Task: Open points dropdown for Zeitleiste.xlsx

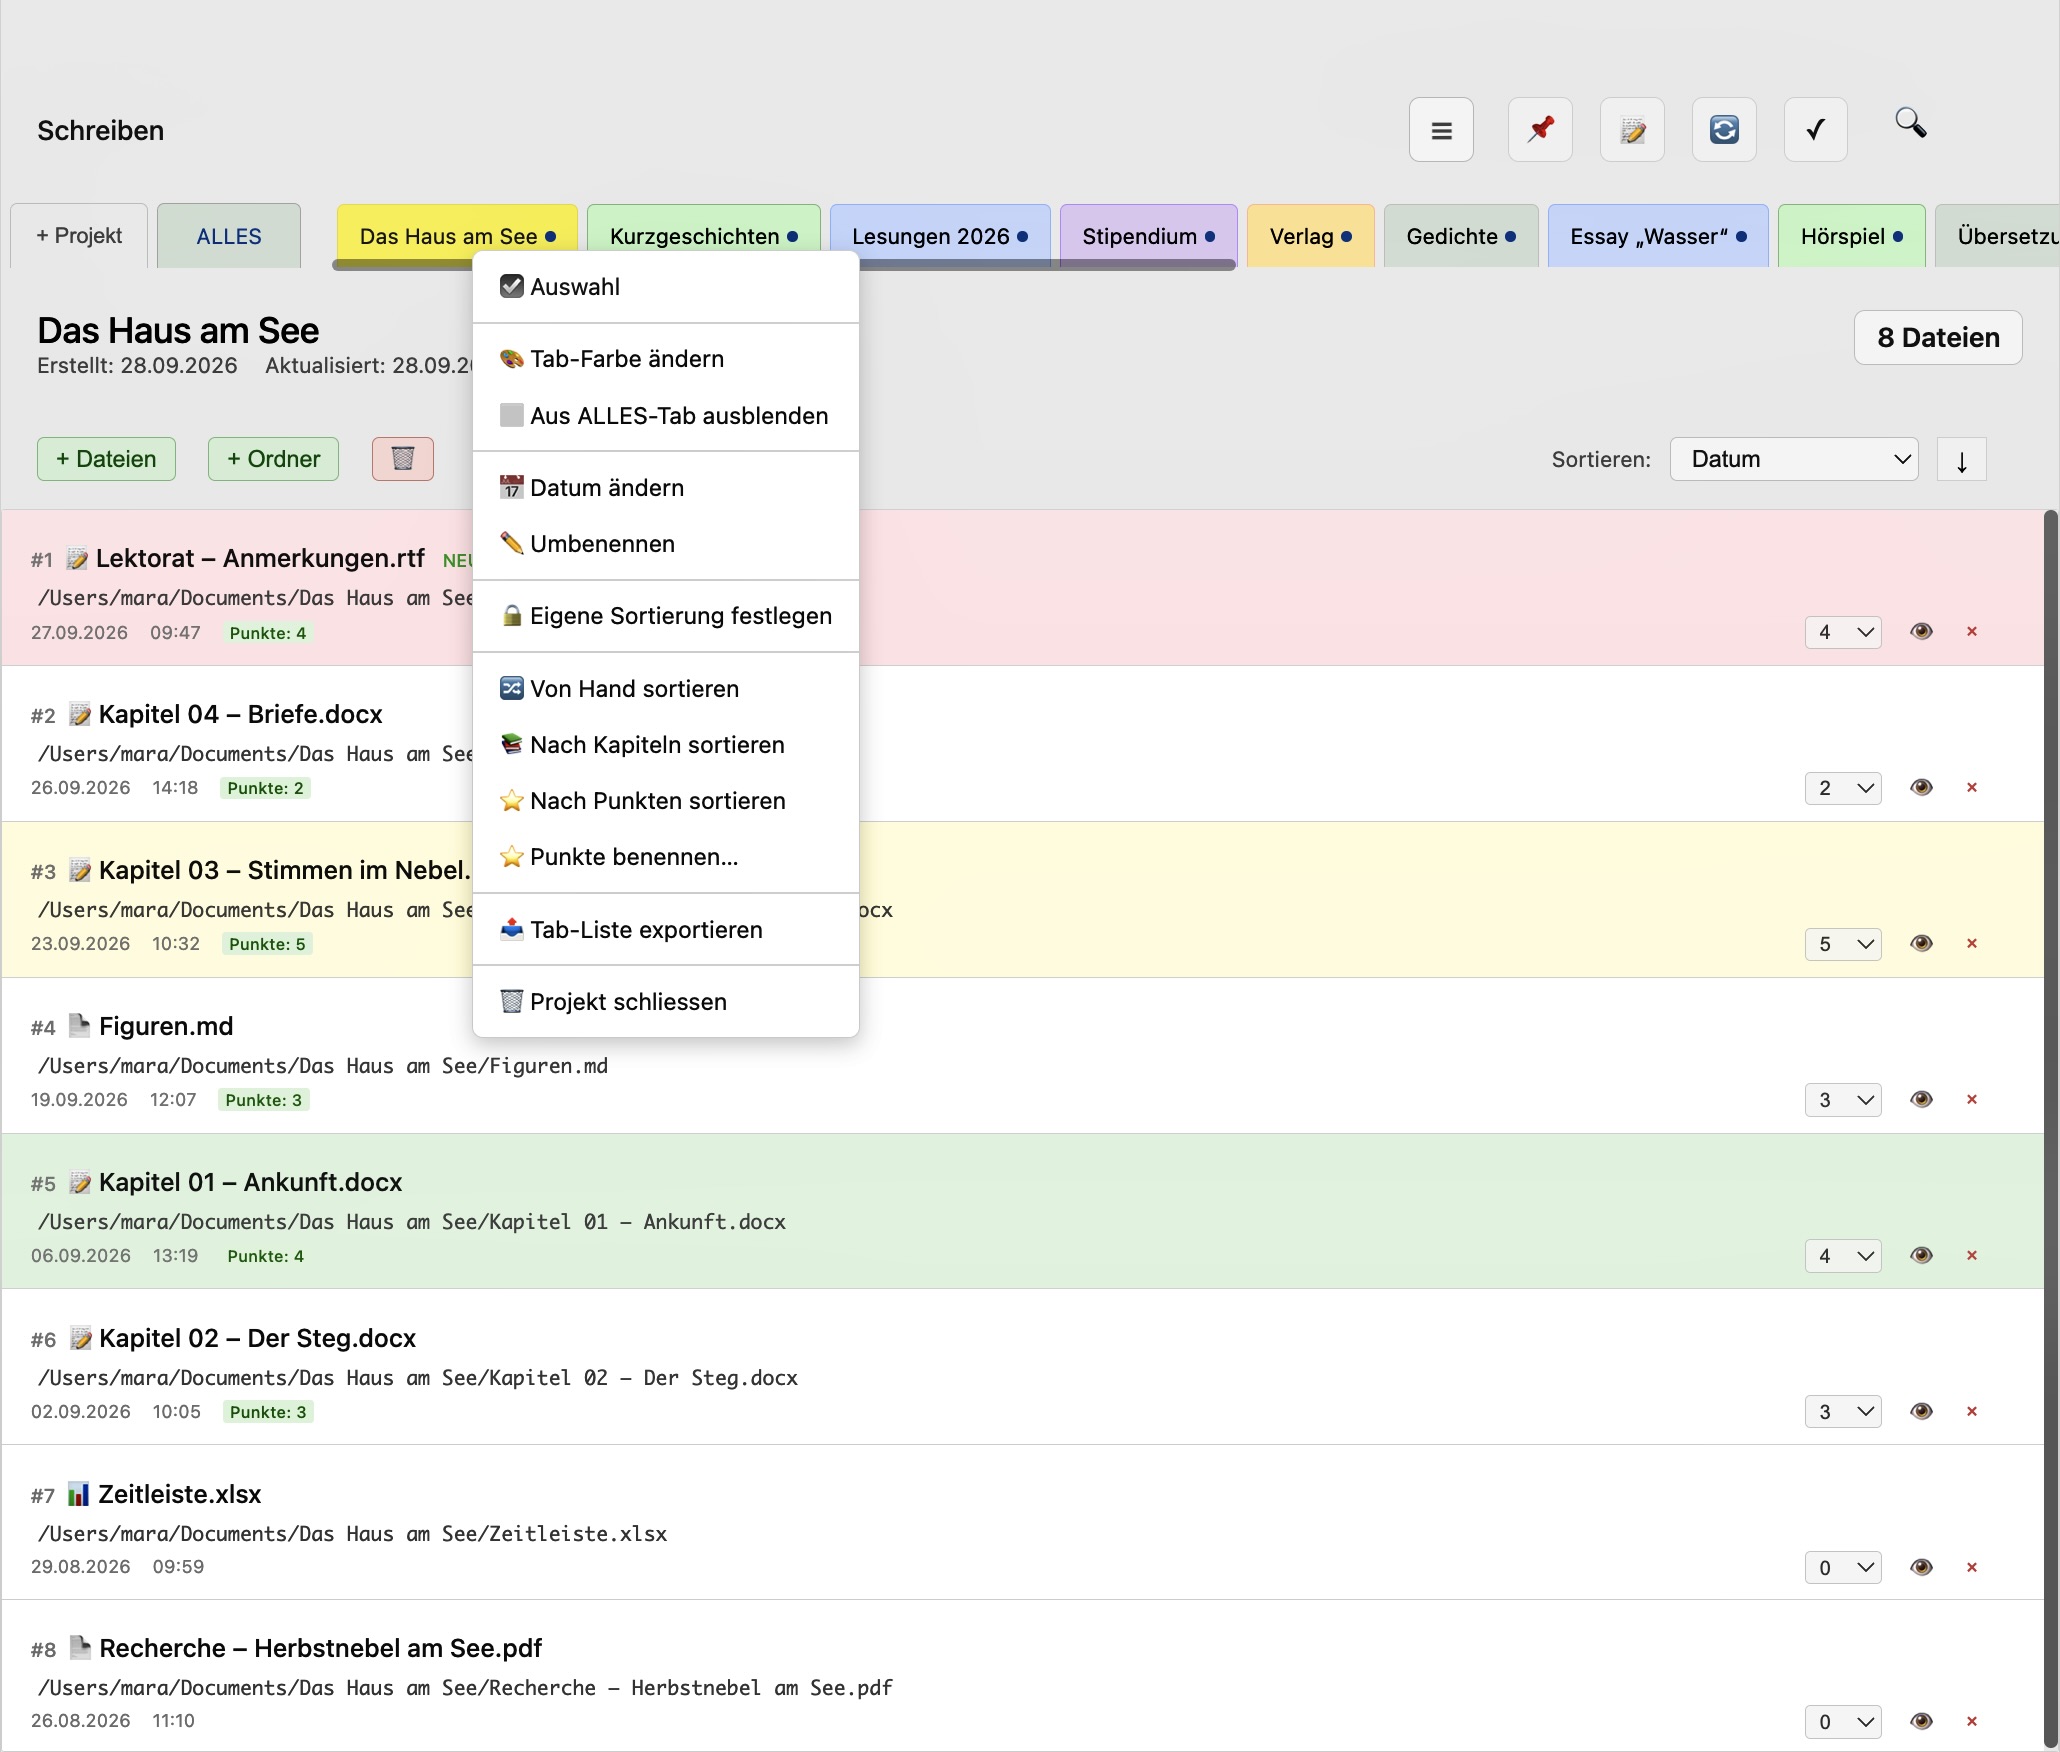Action: [x=1843, y=1568]
